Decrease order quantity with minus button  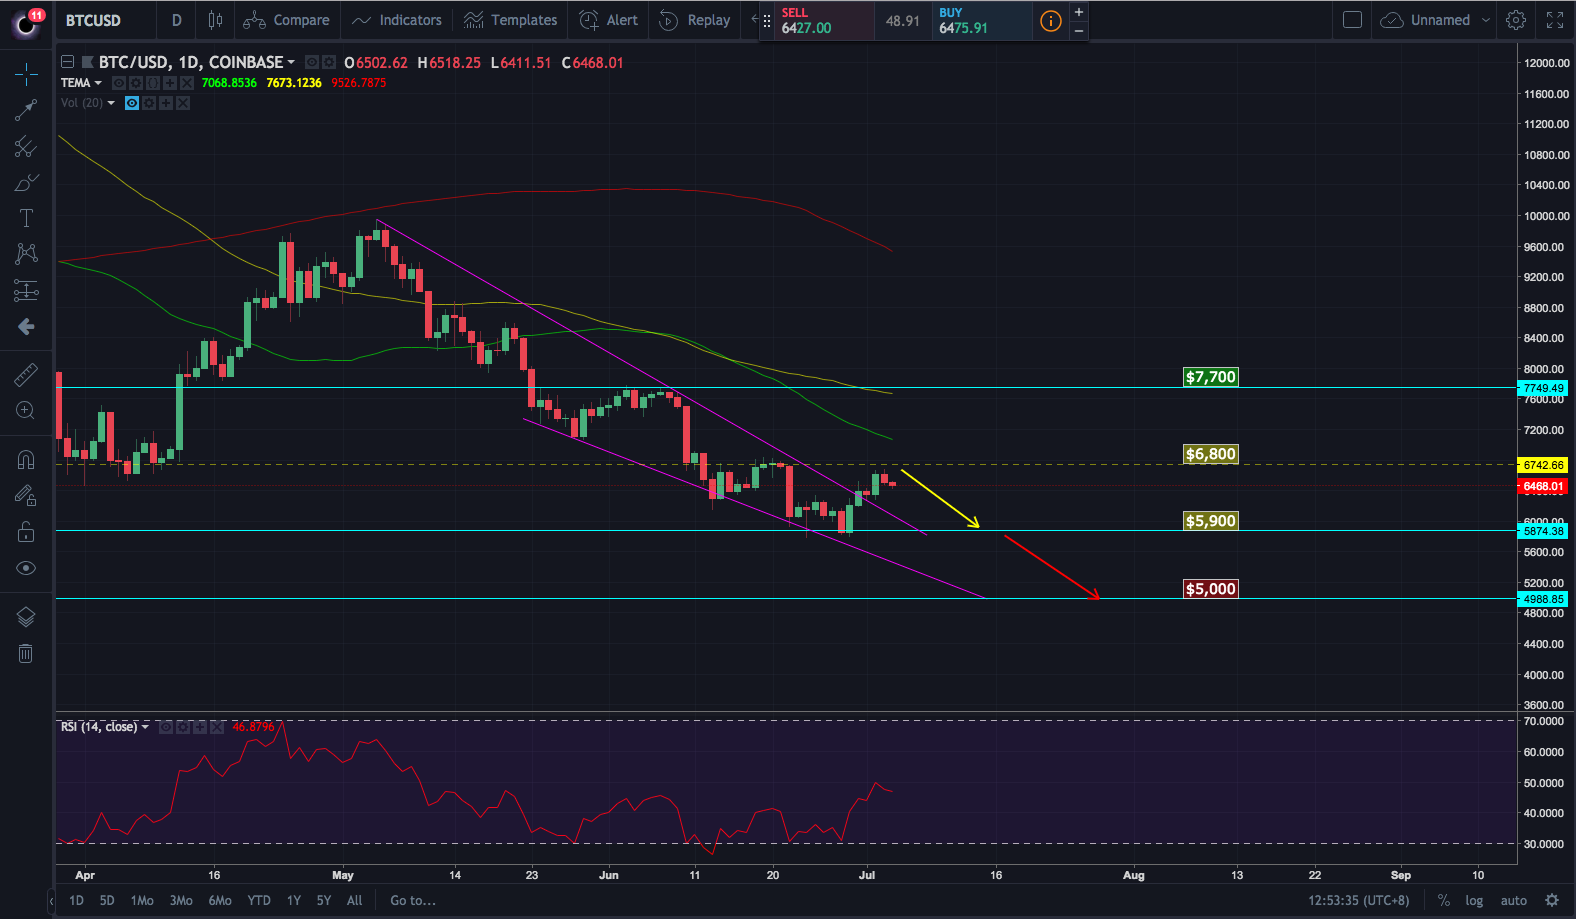1079,30
